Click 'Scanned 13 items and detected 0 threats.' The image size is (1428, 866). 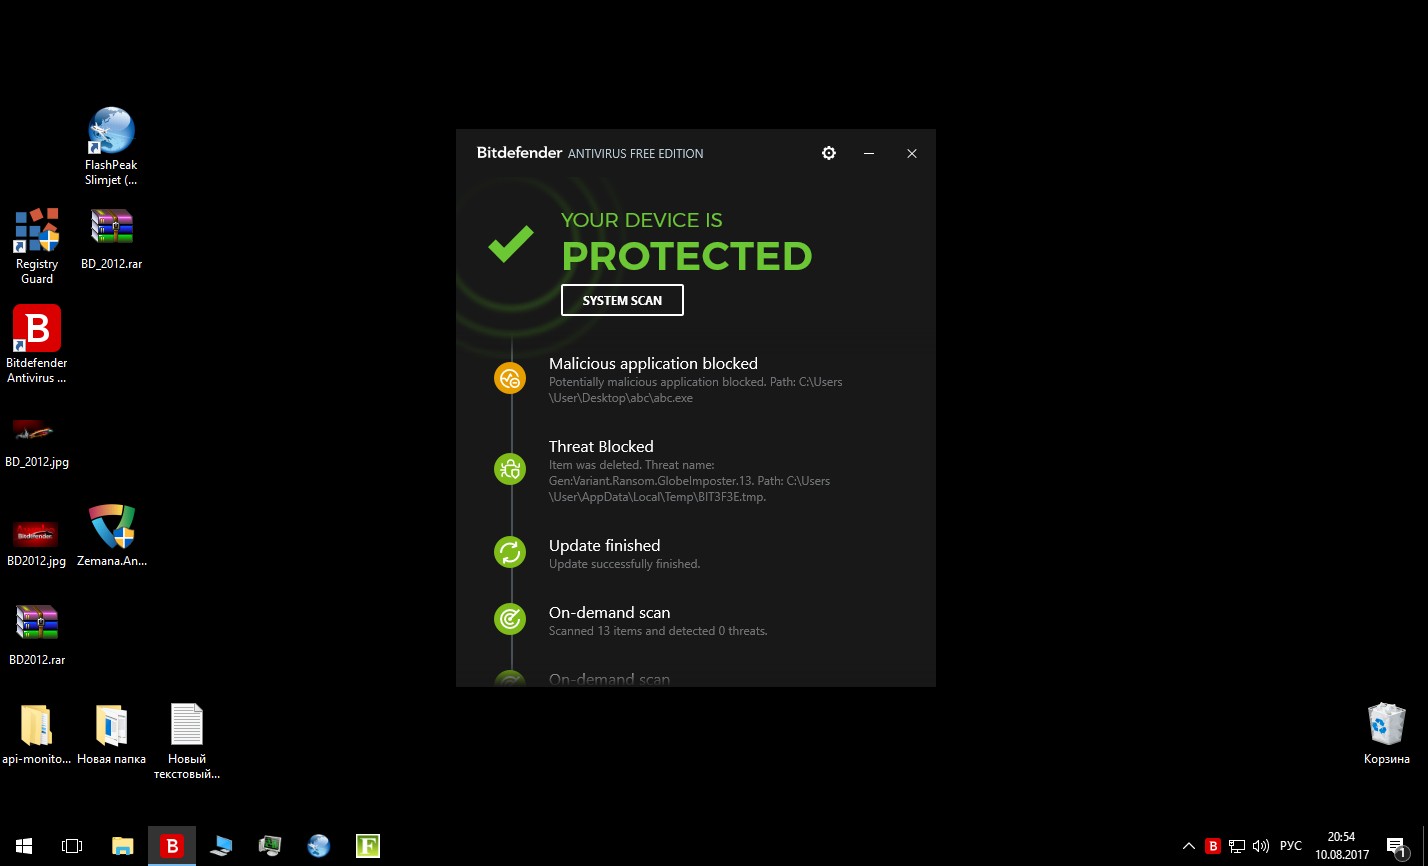pyautogui.click(x=658, y=631)
